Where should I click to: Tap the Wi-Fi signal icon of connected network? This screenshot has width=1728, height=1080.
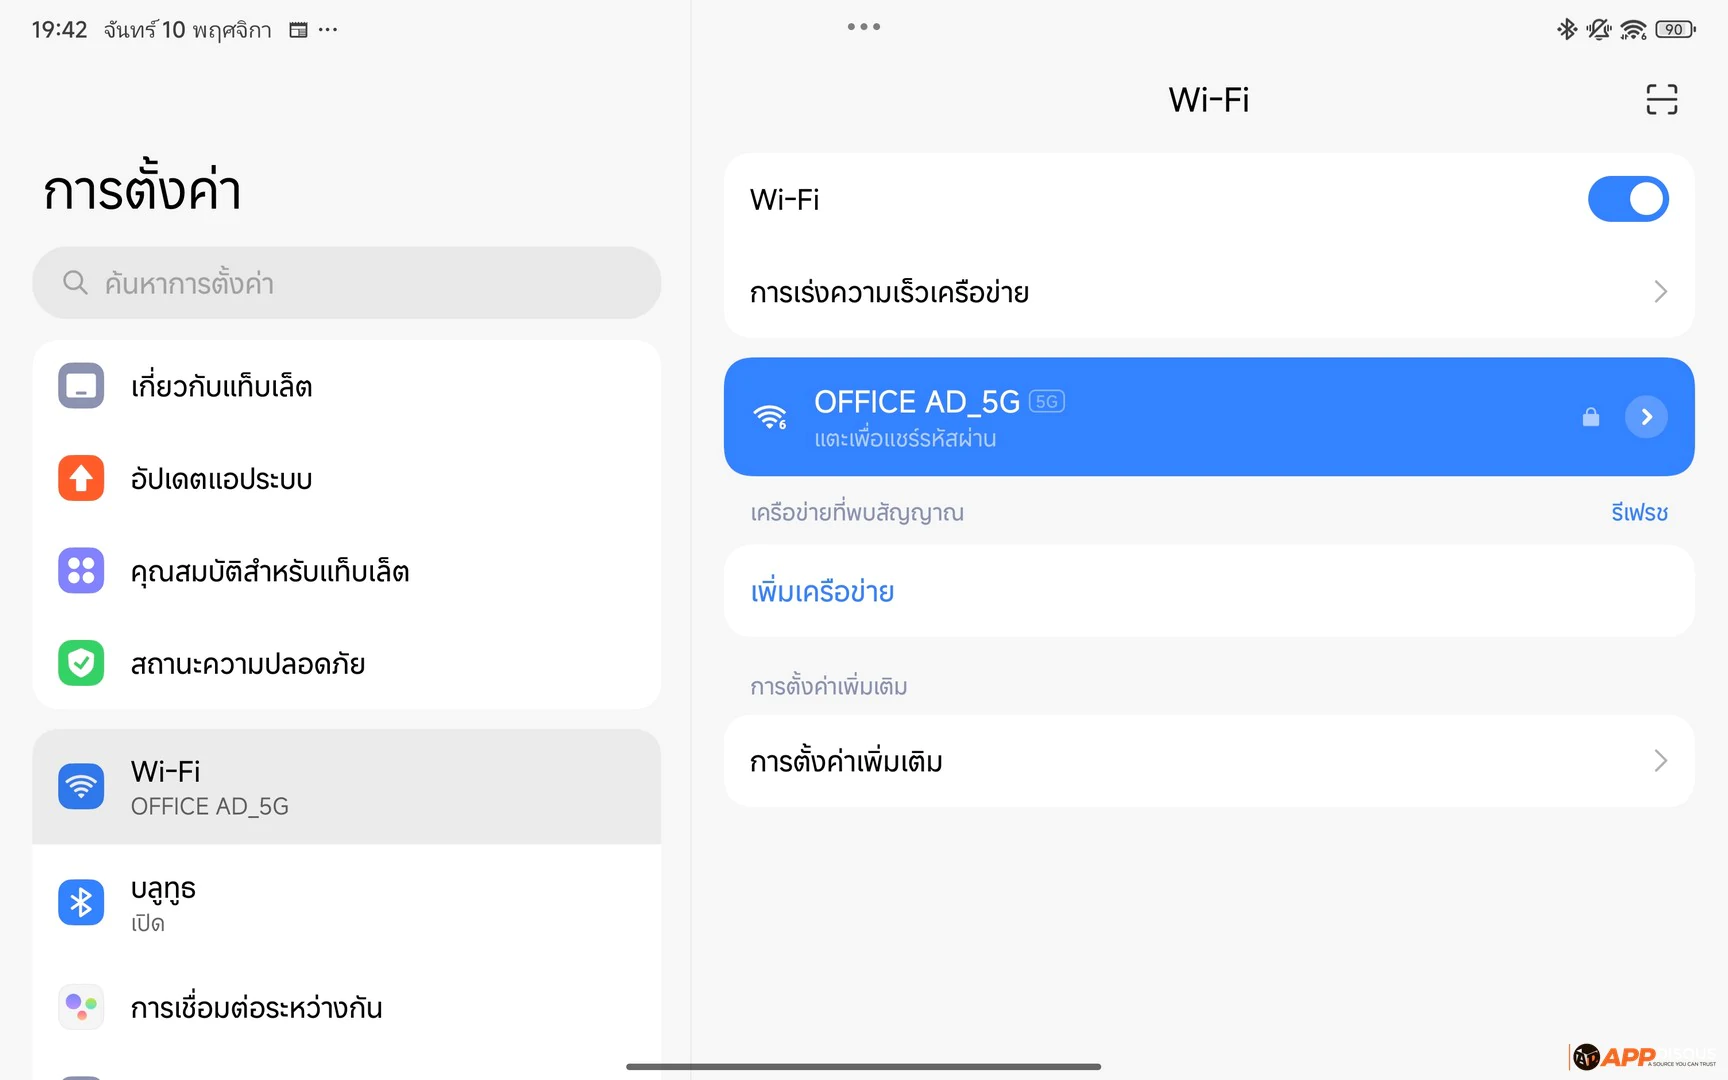[x=770, y=417]
